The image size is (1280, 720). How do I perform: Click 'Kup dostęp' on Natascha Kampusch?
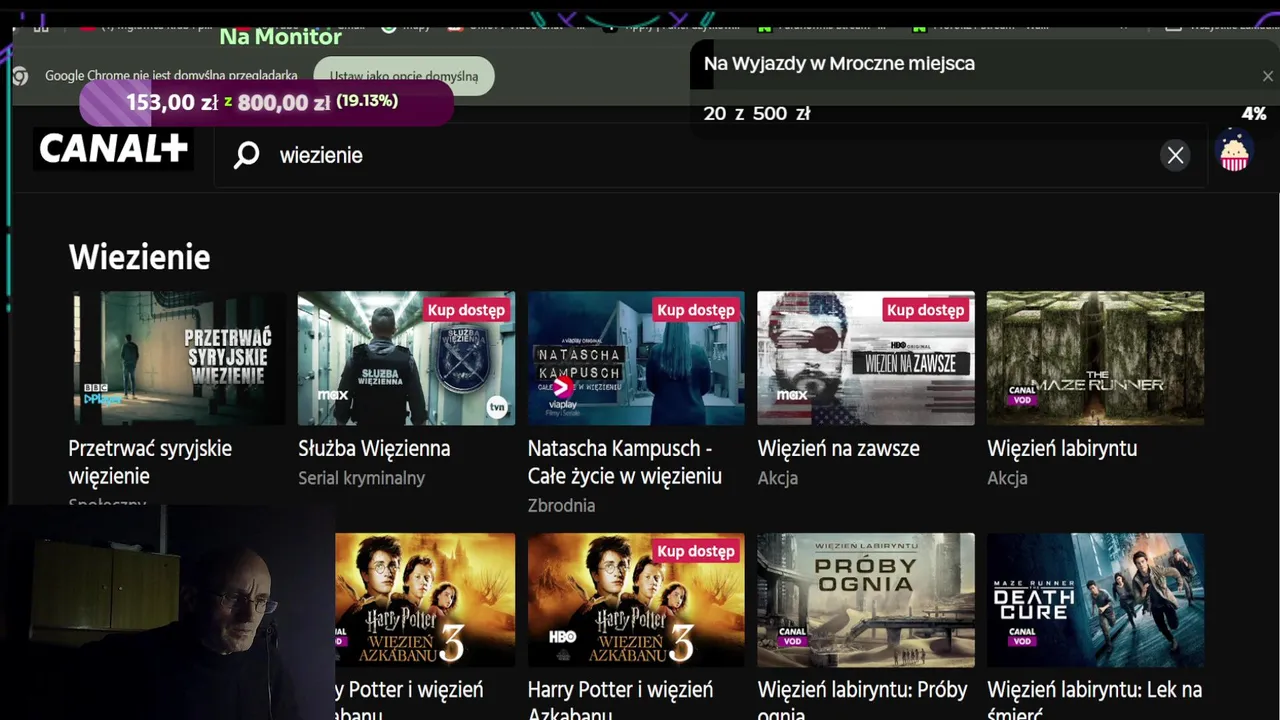pyautogui.click(x=696, y=310)
